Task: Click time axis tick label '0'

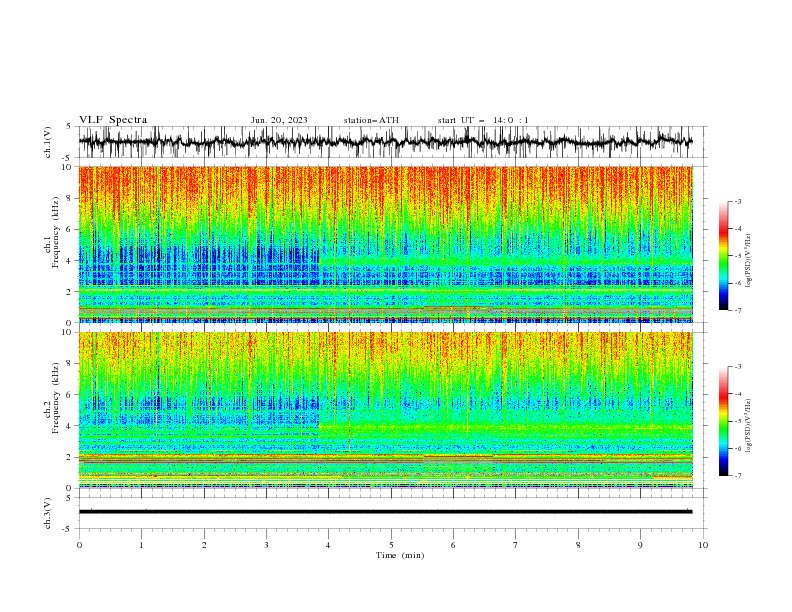Action: pyautogui.click(x=79, y=545)
